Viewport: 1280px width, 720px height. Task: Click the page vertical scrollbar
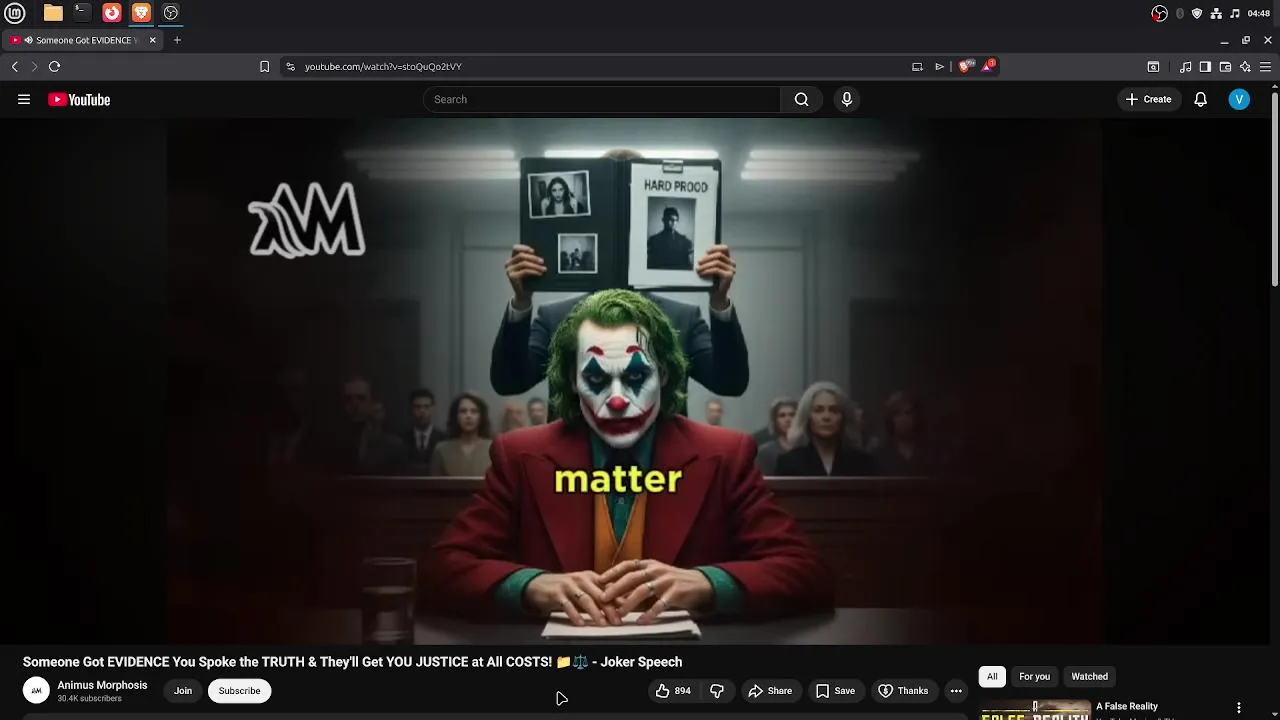1274,188
